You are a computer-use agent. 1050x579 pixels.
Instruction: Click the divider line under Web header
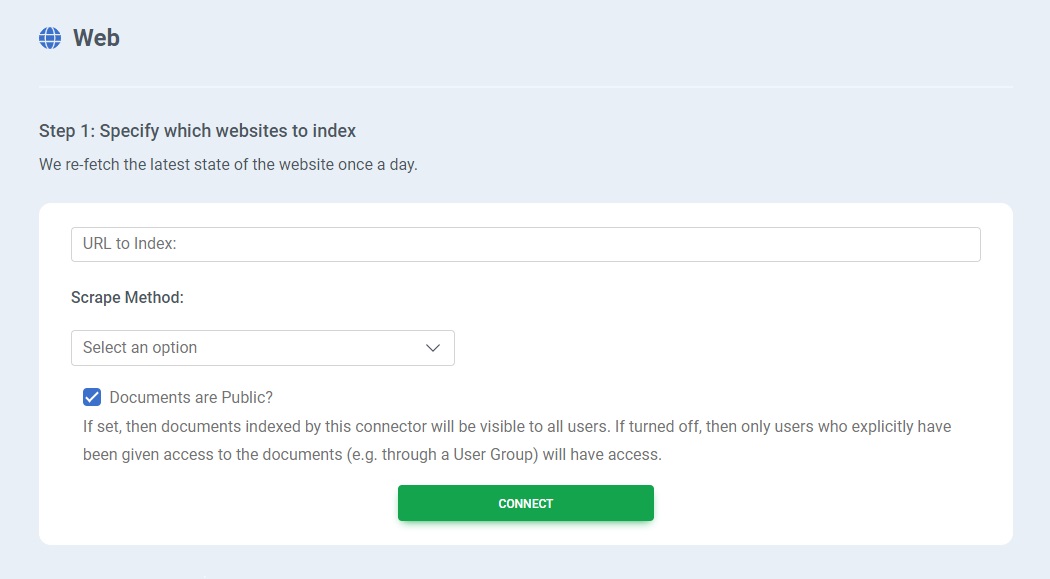525,87
